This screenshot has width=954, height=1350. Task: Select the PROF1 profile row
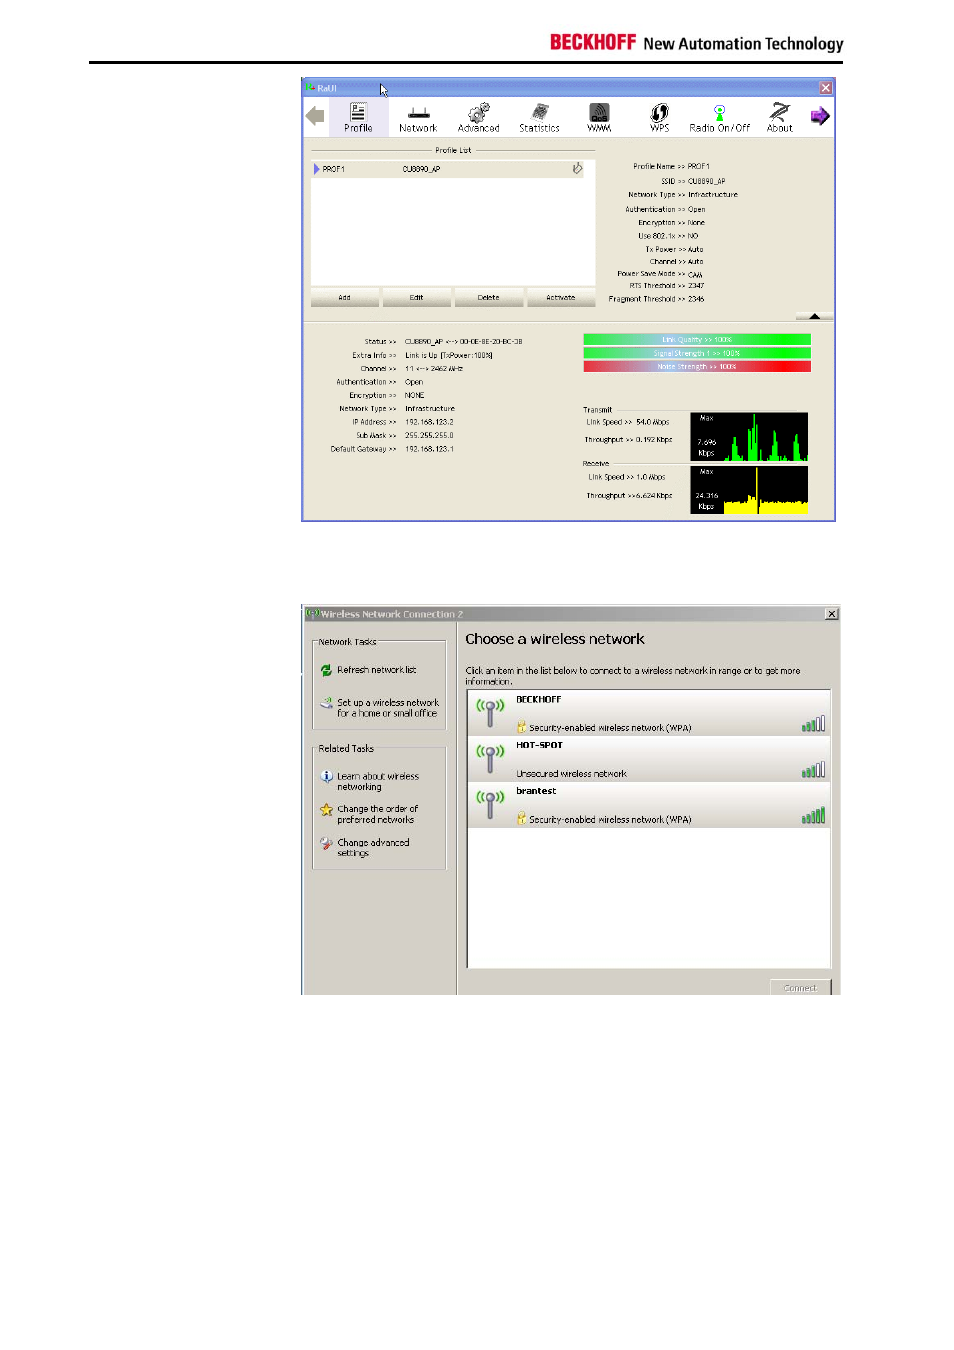(x=453, y=169)
